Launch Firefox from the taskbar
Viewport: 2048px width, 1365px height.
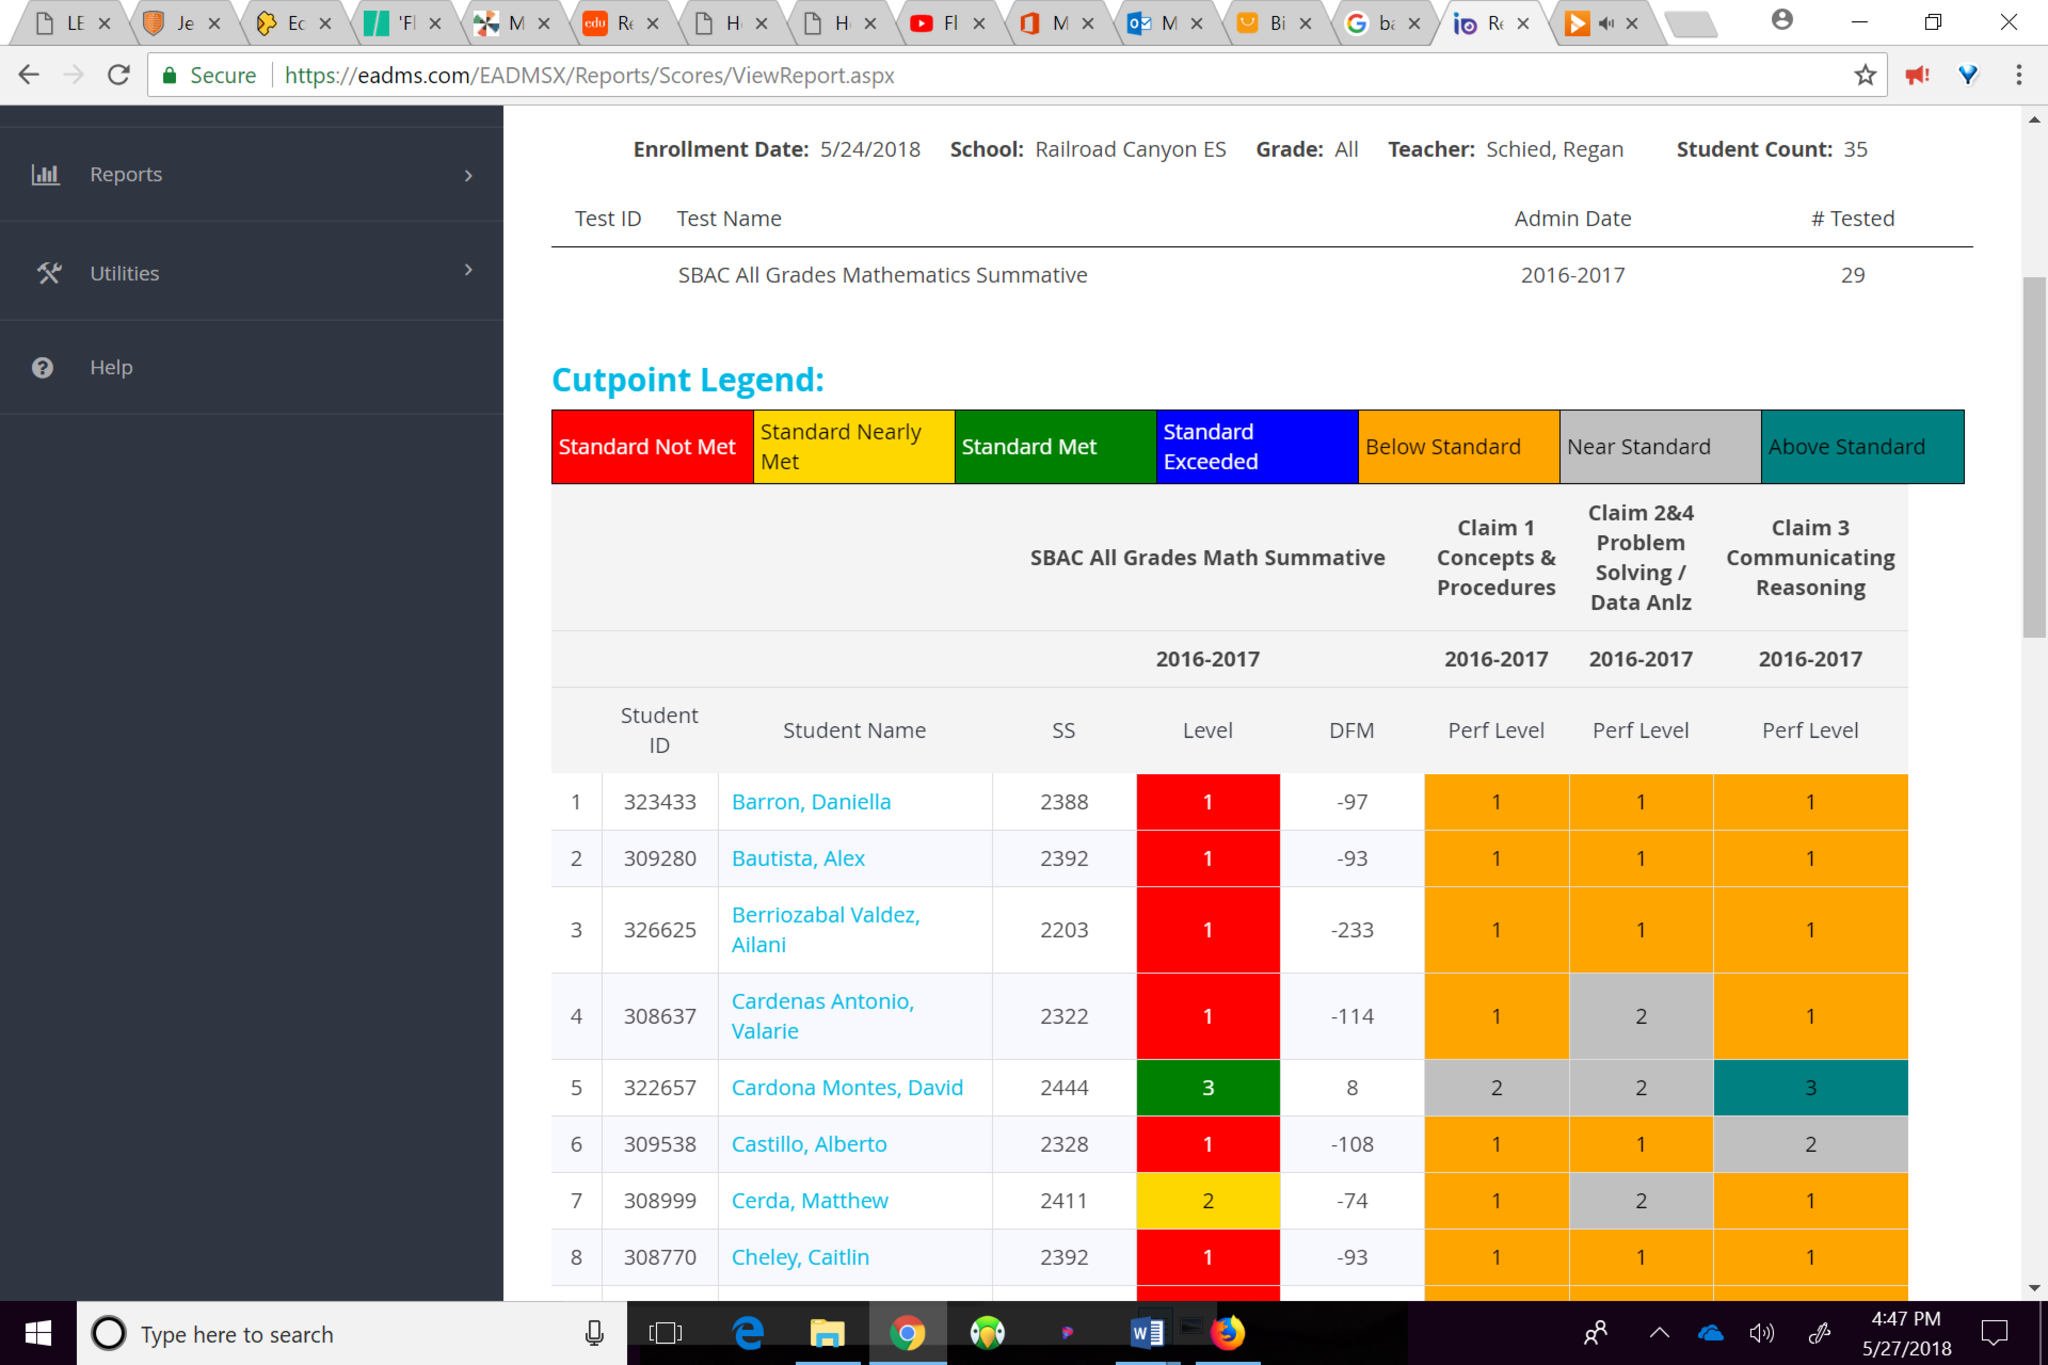pos(1227,1333)
